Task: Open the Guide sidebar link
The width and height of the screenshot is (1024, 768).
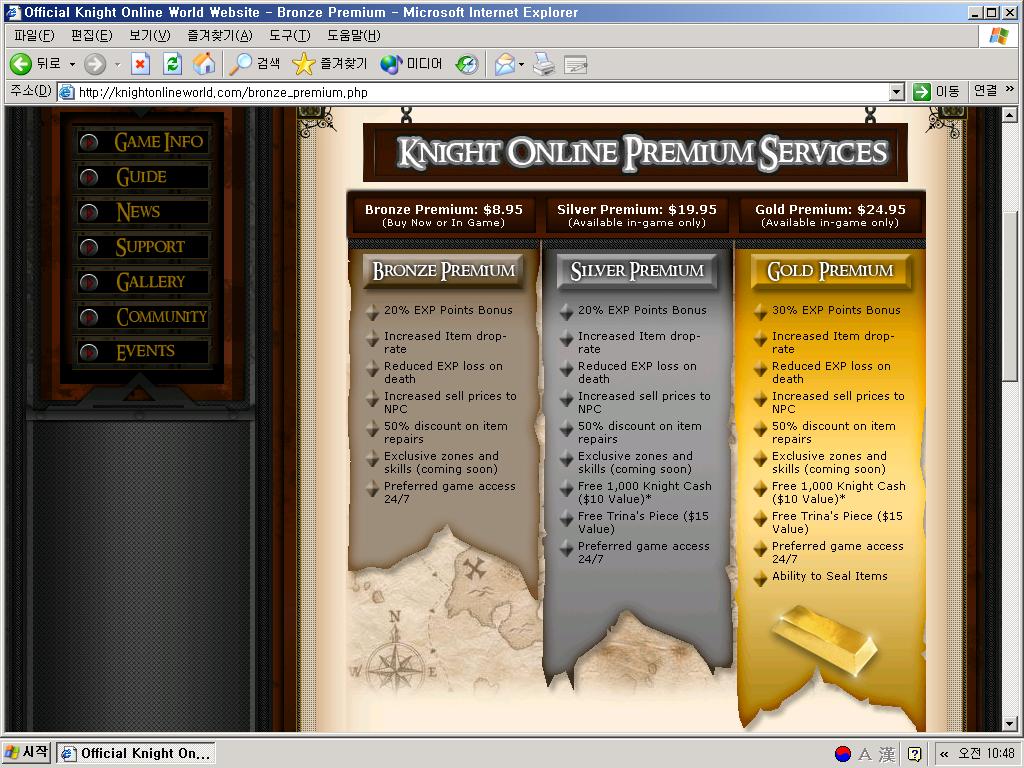Action: point(142,176)
